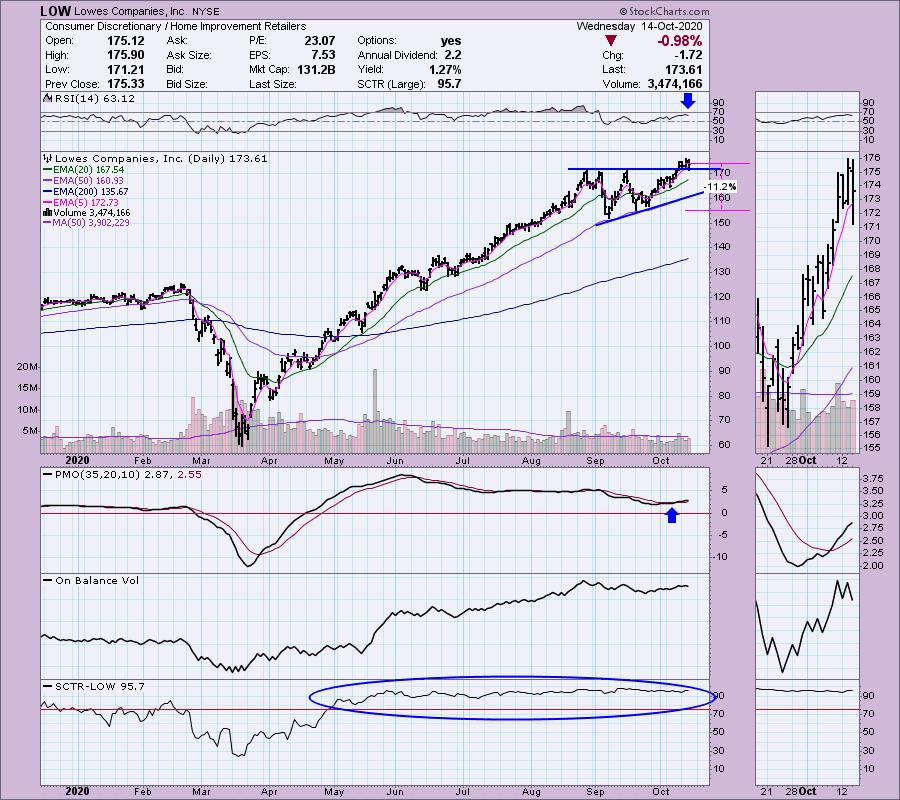Image resolution: width=900 pixels, height=800 pixels.
Task: Select the High value 175.90
Action: pos(126,55)
